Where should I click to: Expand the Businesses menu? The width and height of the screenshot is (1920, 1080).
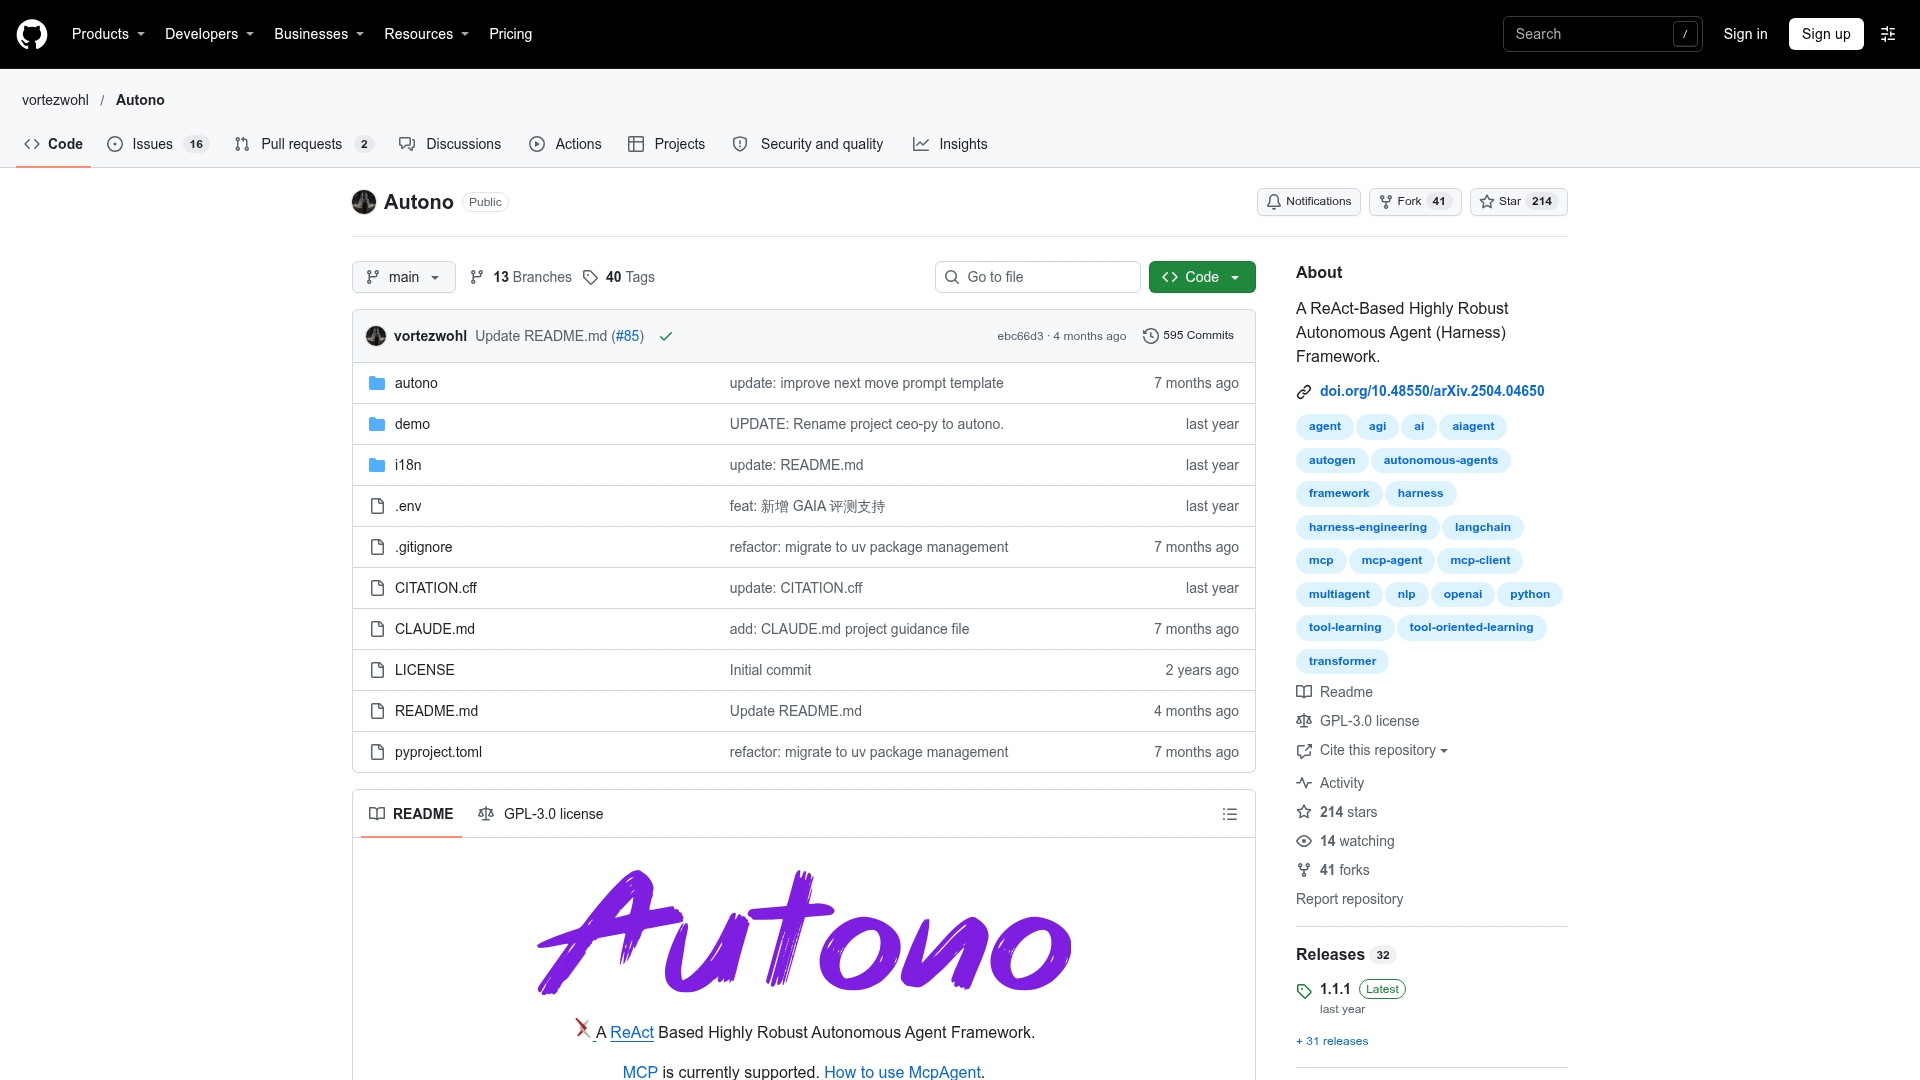pyautogui.click(x=319, y=34)
